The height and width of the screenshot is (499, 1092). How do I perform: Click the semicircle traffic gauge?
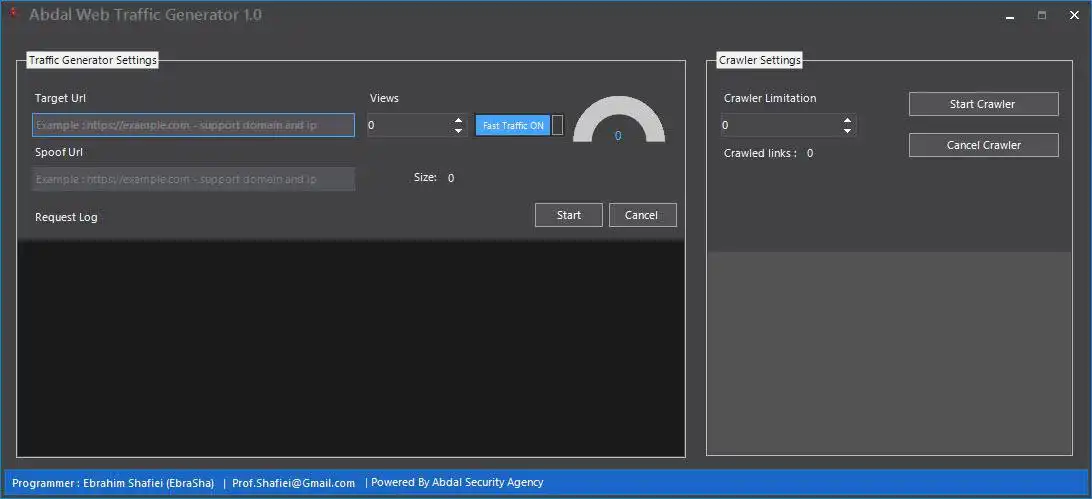pos(618,120)
